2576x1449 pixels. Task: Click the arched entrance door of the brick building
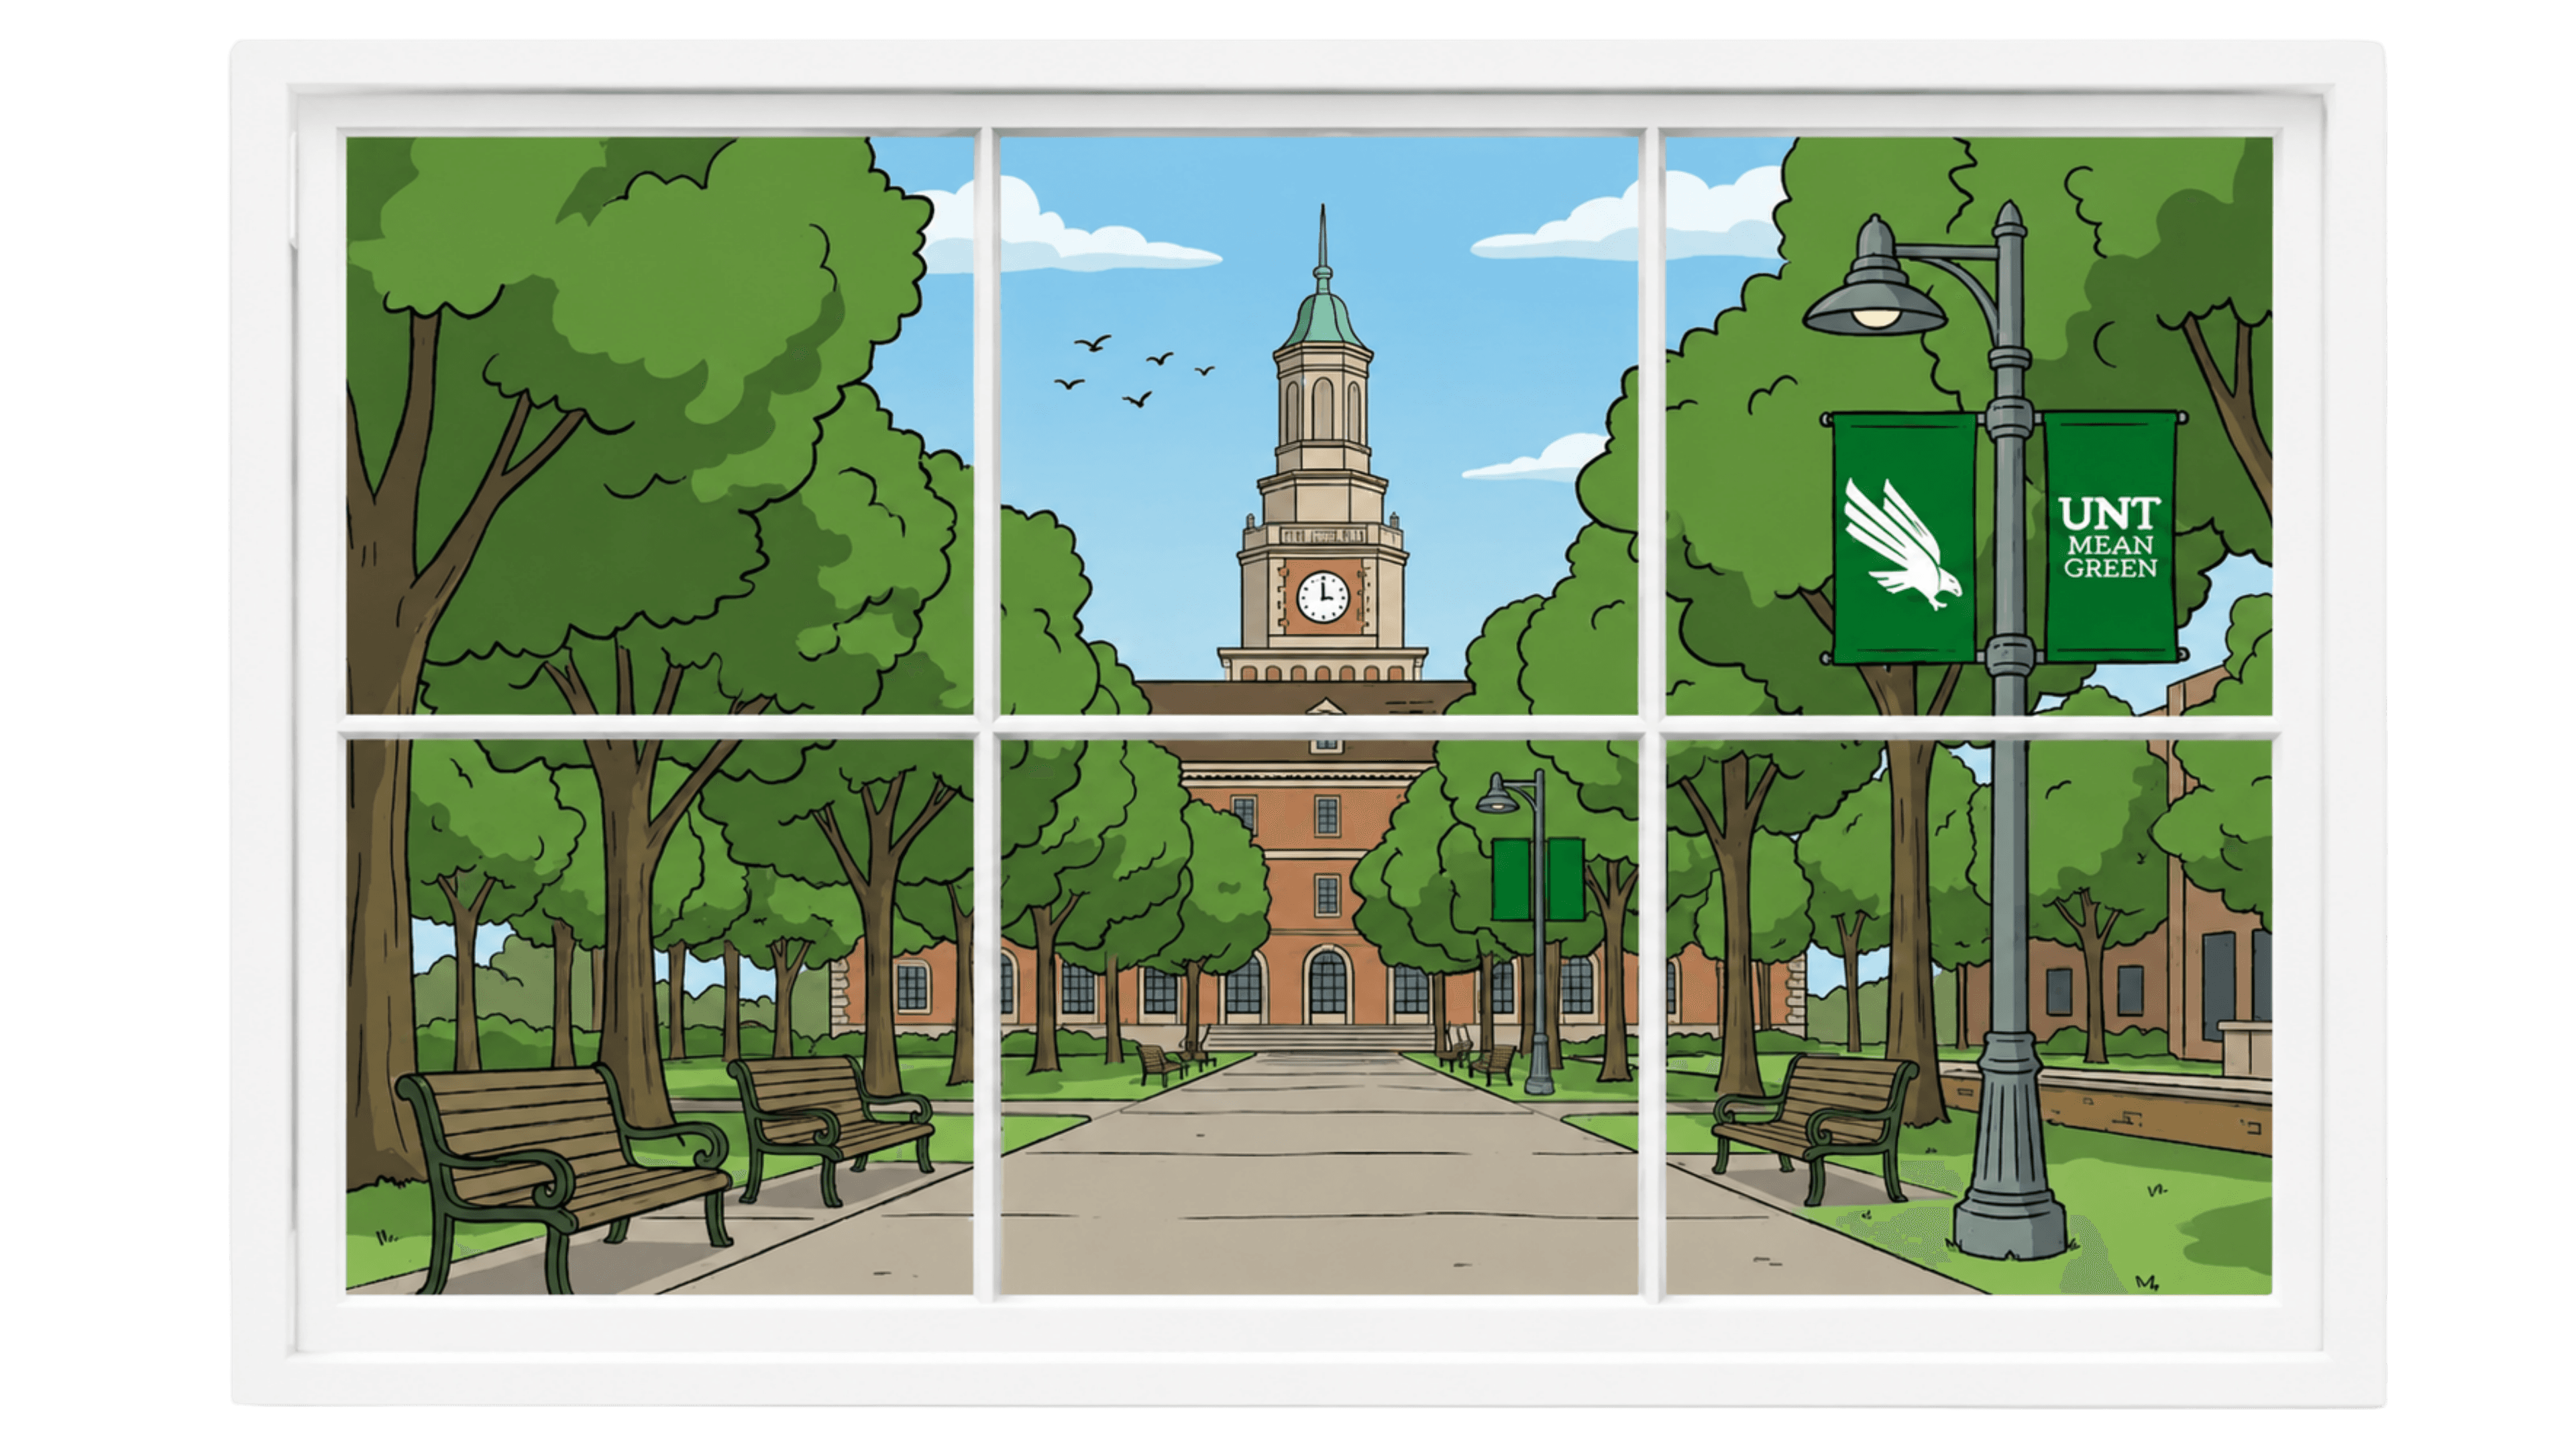tap(1327, 984)
